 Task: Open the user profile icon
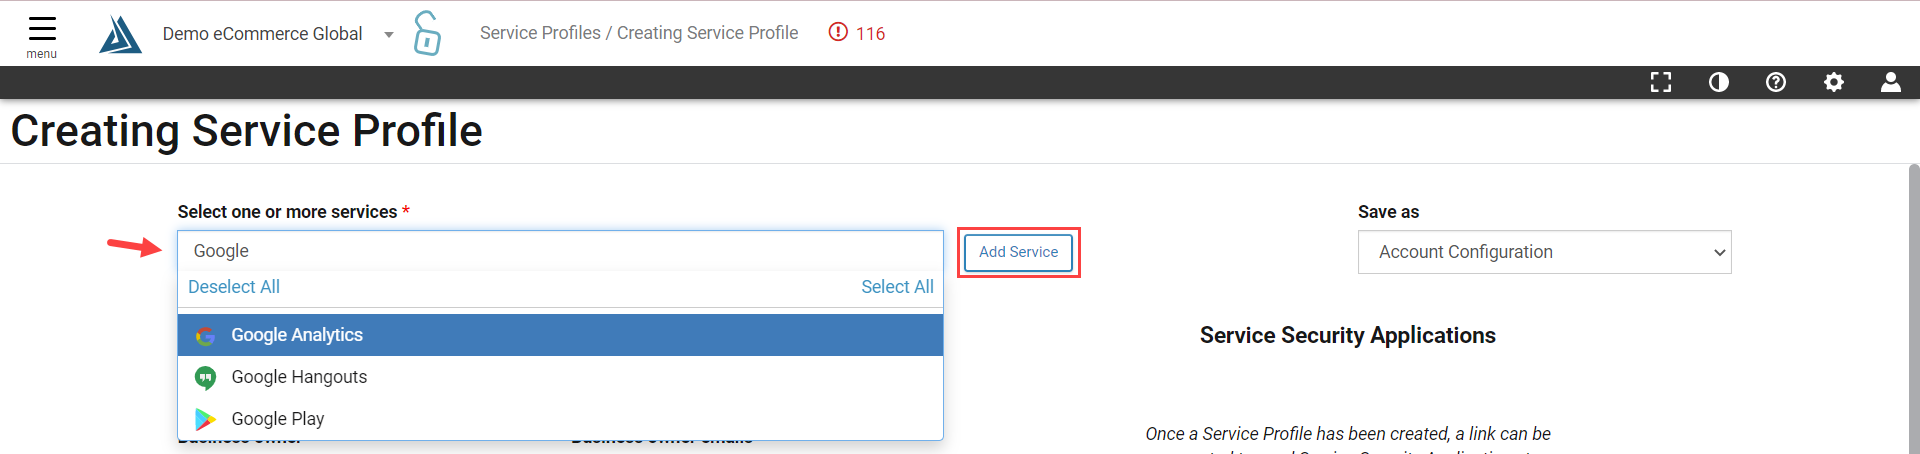[1891, 82]
